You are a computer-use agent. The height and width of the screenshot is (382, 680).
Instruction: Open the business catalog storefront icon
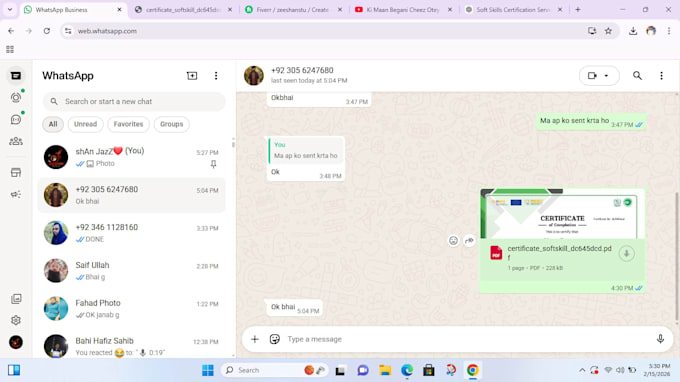16,173
